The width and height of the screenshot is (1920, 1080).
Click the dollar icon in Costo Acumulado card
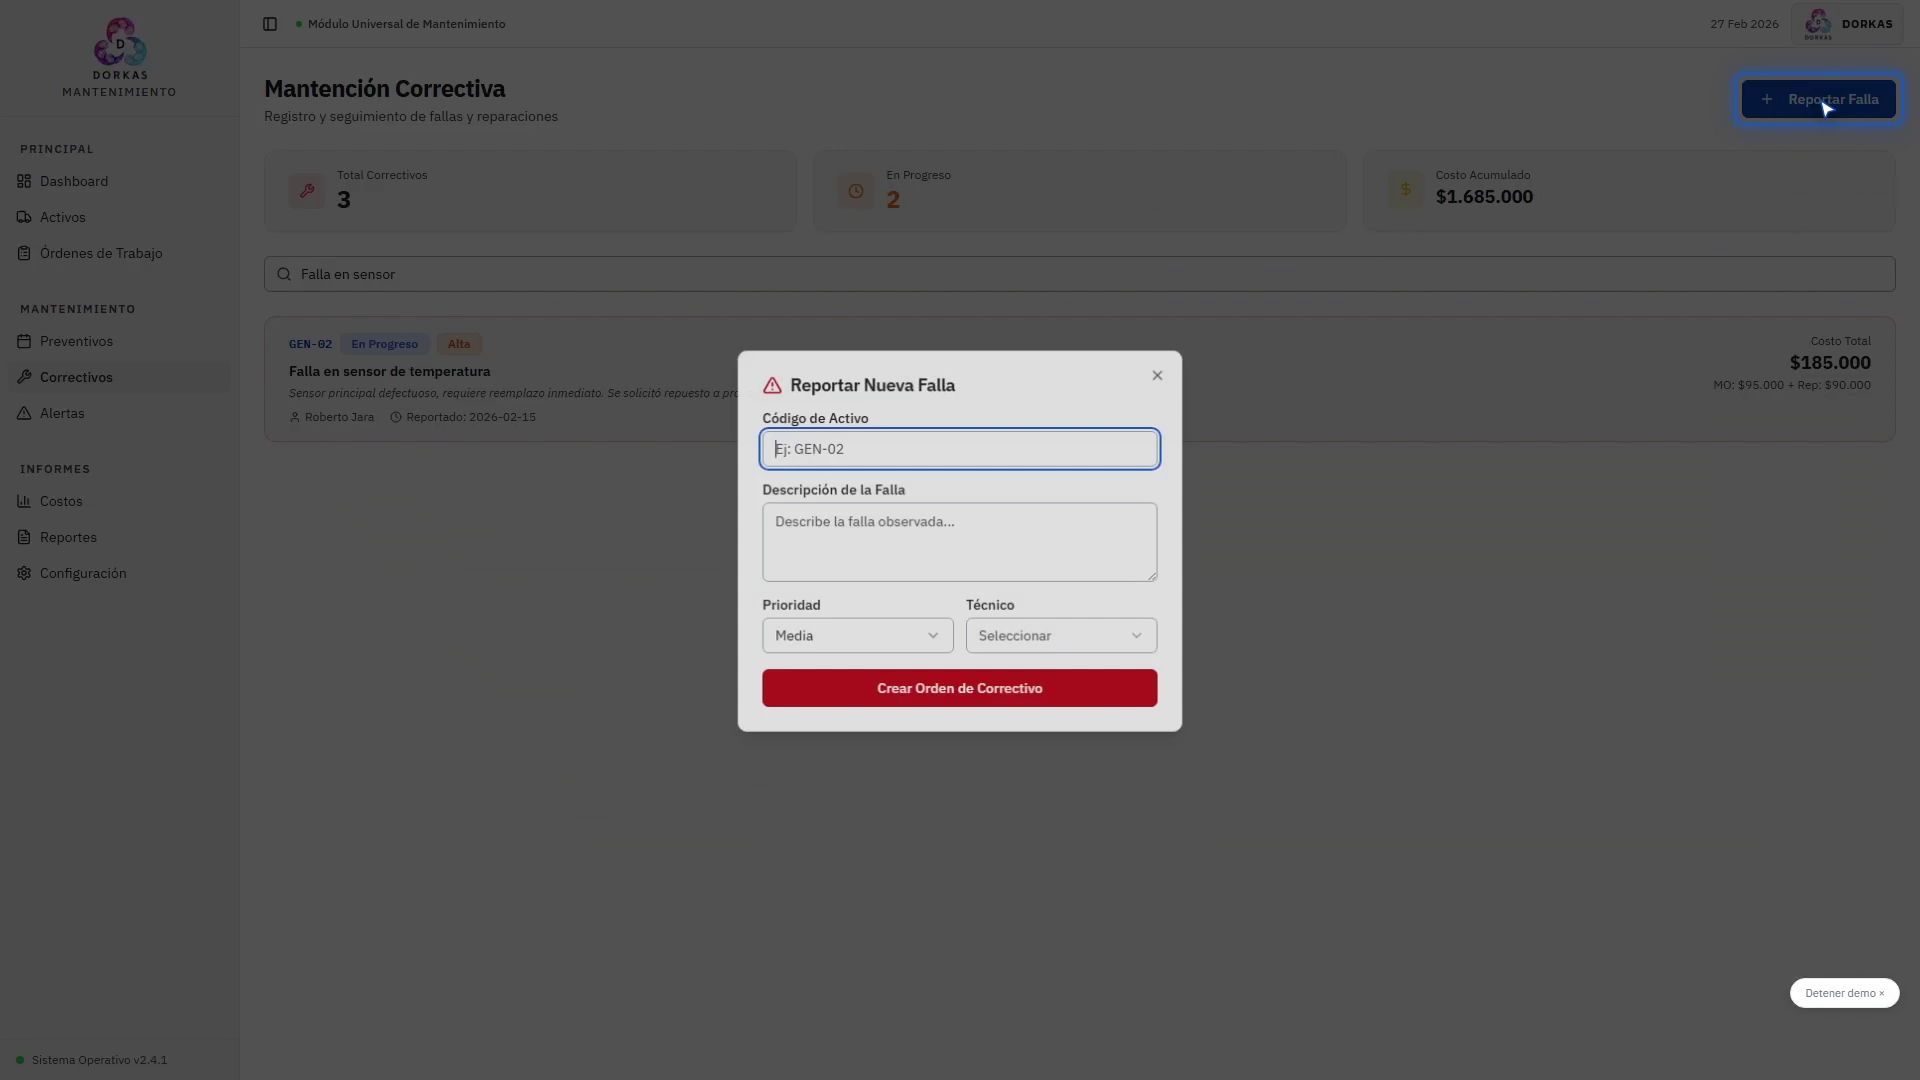tap(1405, 189)
